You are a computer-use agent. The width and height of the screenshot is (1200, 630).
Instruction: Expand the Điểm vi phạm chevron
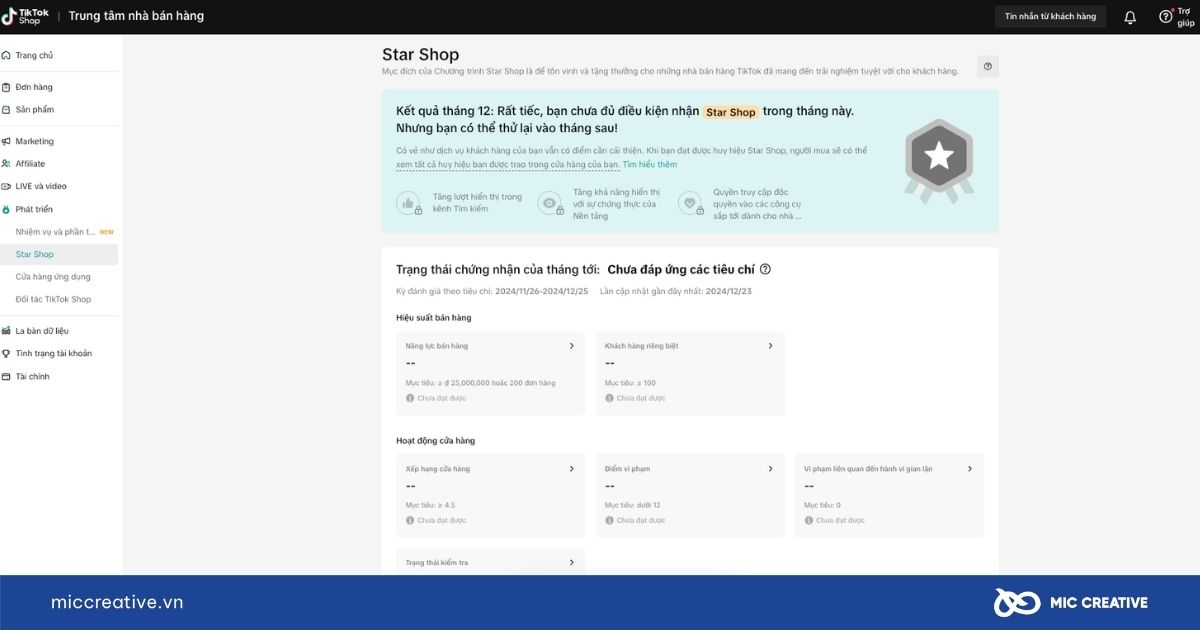770,468
